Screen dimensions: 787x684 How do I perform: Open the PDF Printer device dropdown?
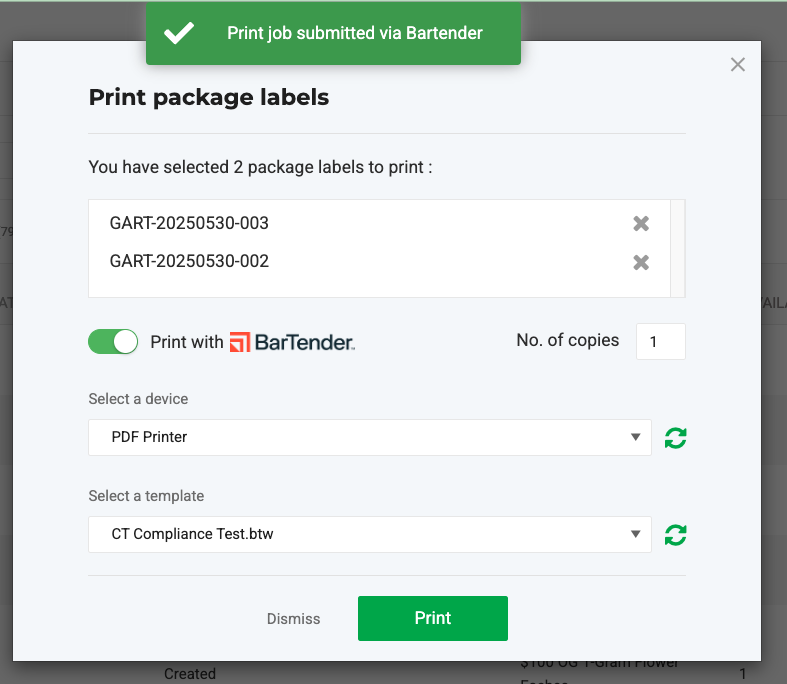[369, 438]
